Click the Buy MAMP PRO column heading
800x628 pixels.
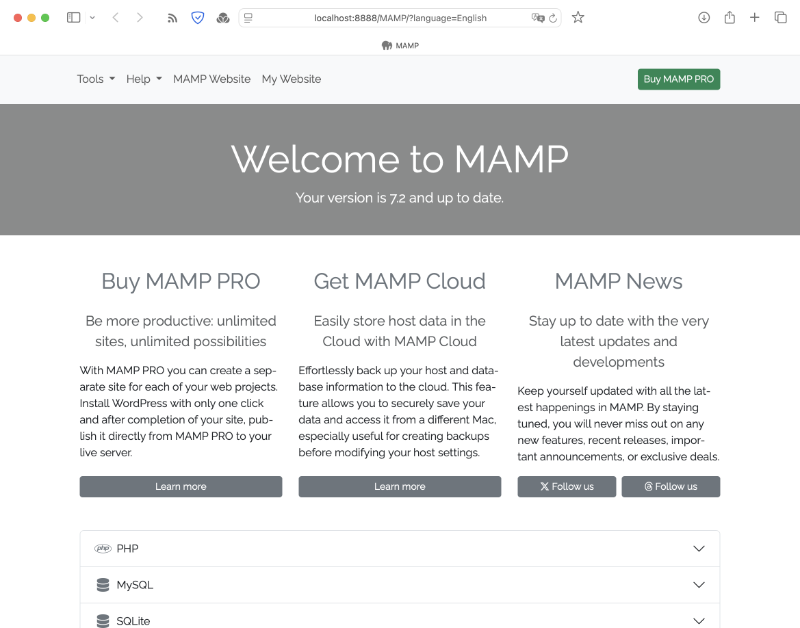[181, 281]
